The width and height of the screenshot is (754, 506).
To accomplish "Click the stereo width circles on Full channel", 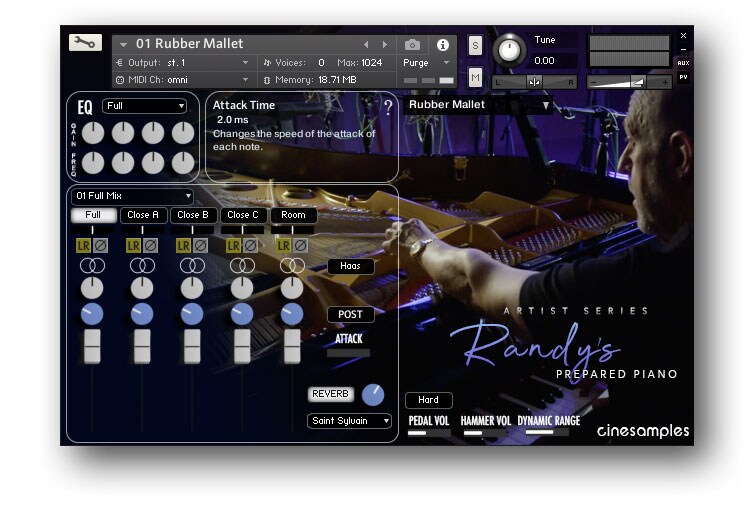I will click(x=92, y=266).
